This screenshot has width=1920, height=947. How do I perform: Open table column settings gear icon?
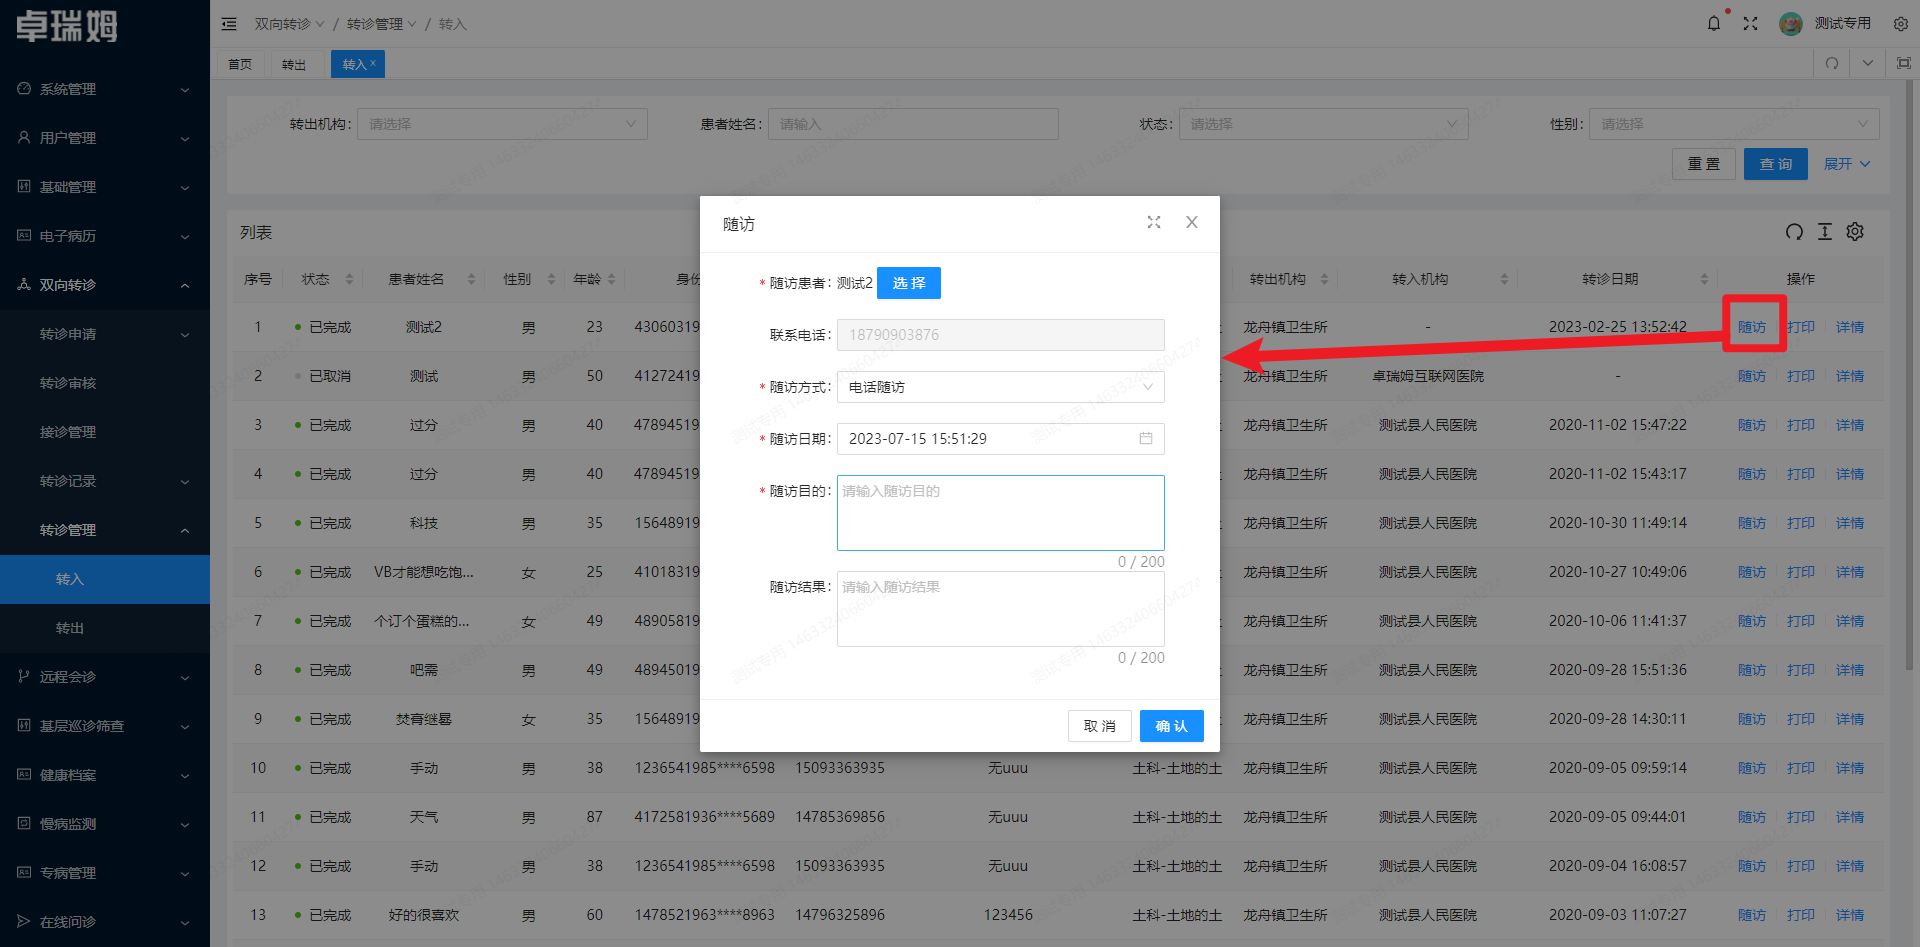[x=1855, y=232]
